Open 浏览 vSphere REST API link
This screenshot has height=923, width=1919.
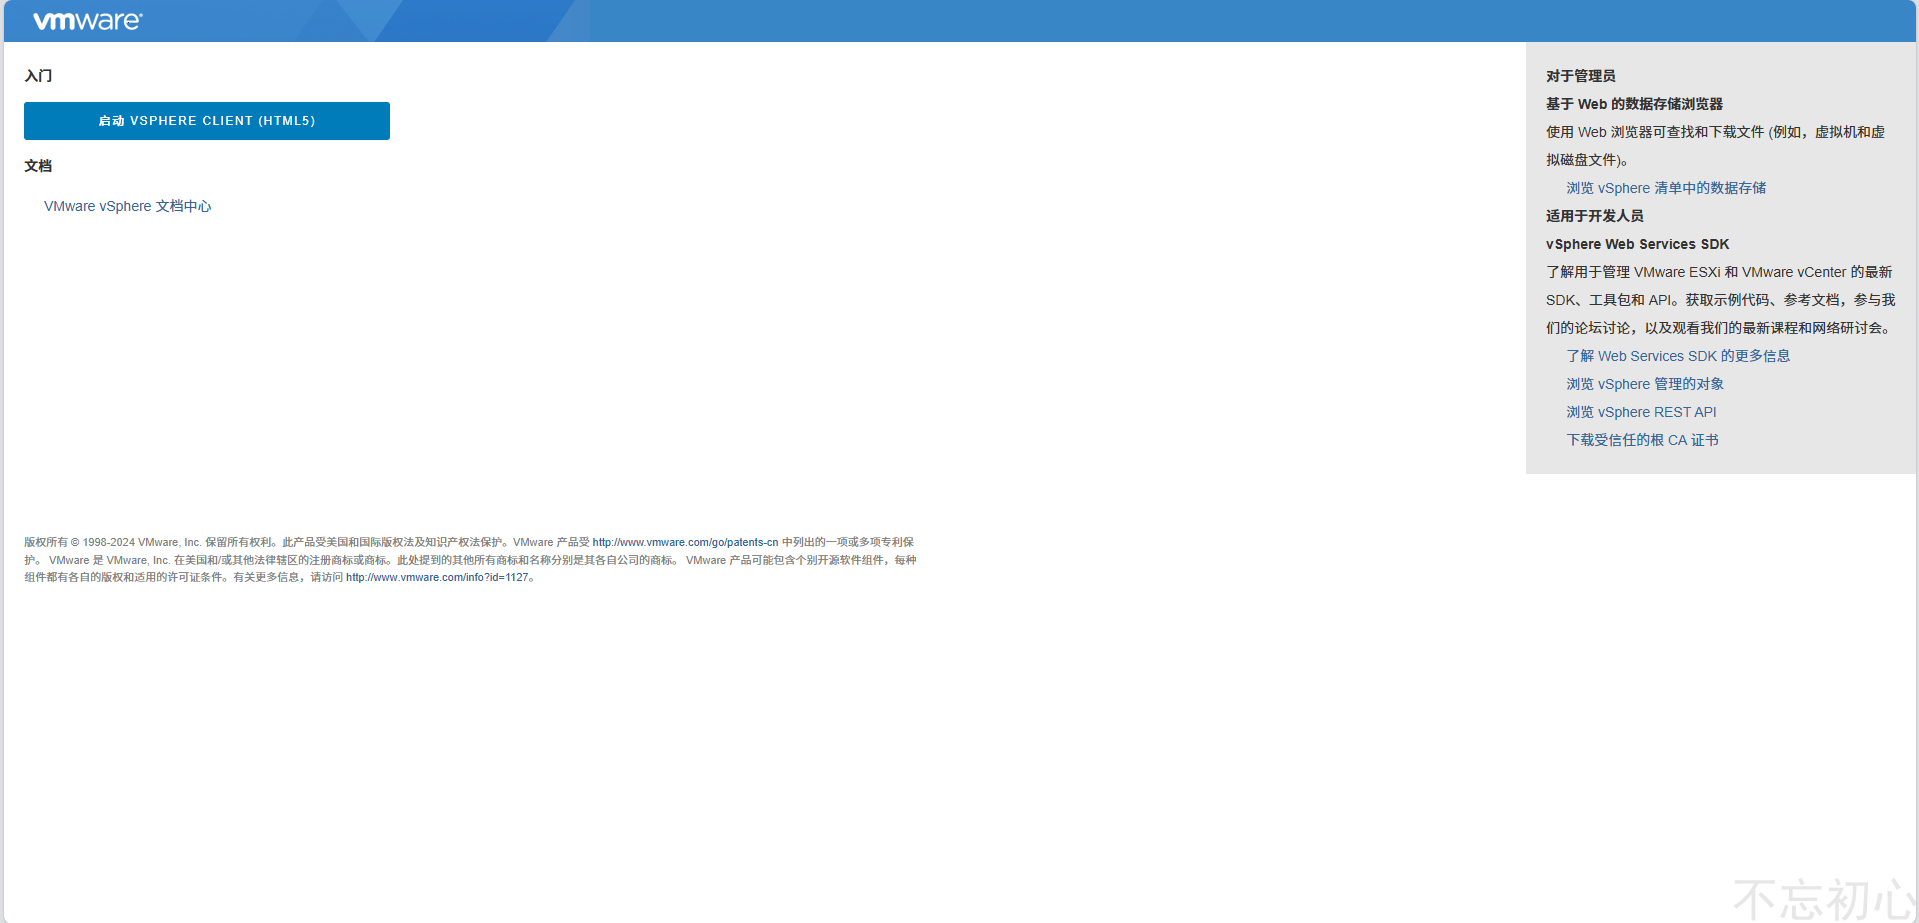coord(1641,412)
